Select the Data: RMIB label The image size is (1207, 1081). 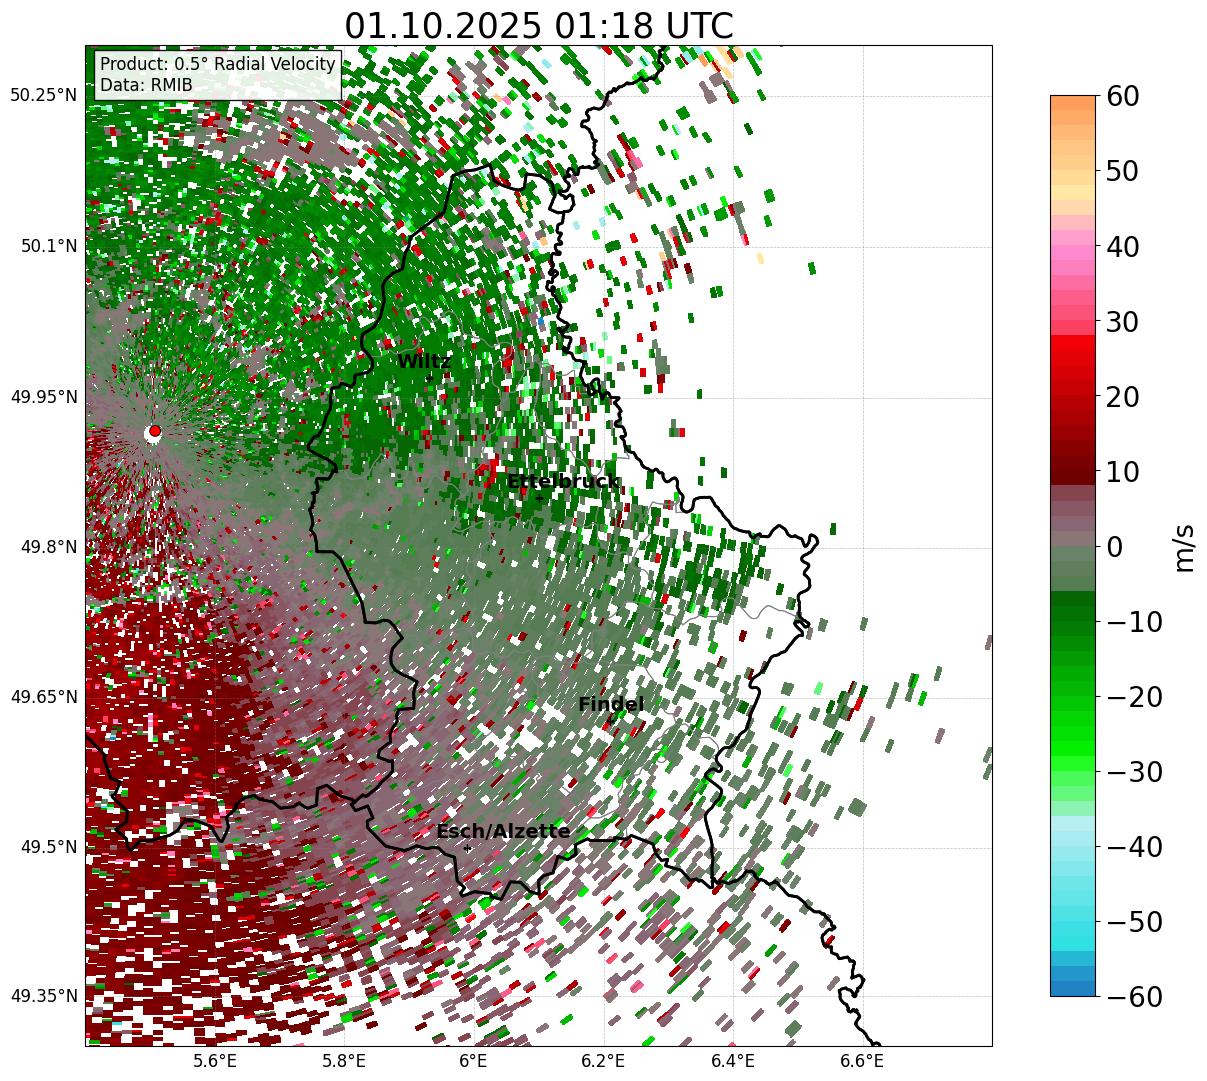pos(146,86)
